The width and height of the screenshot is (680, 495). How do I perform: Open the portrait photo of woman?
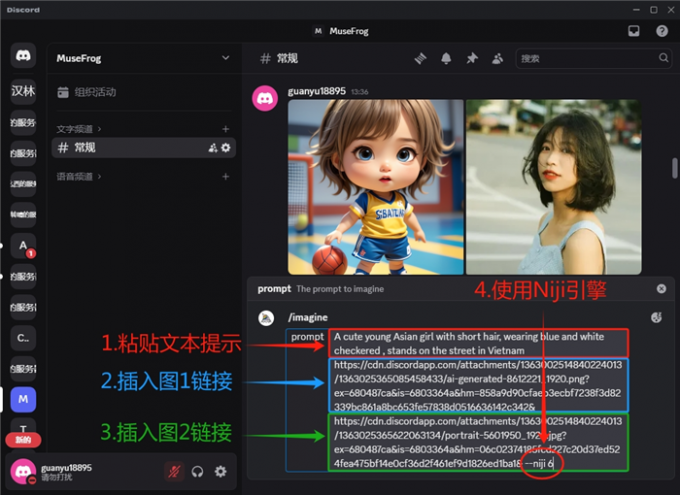click(x=553, y=187)
